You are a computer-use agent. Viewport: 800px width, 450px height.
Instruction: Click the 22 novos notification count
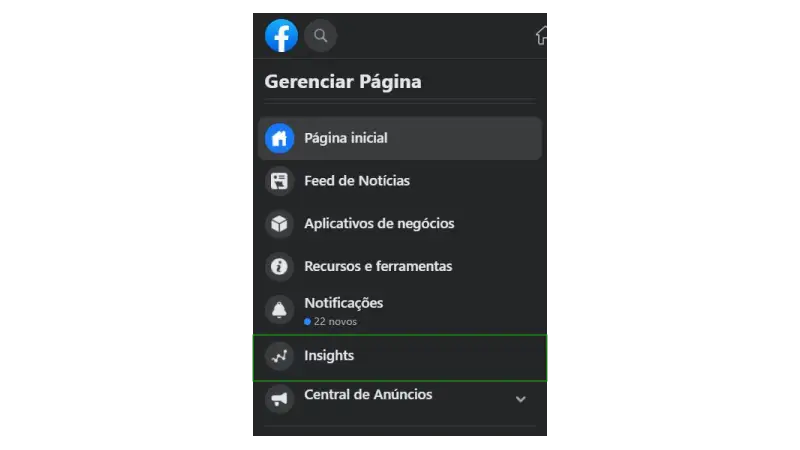331,321
